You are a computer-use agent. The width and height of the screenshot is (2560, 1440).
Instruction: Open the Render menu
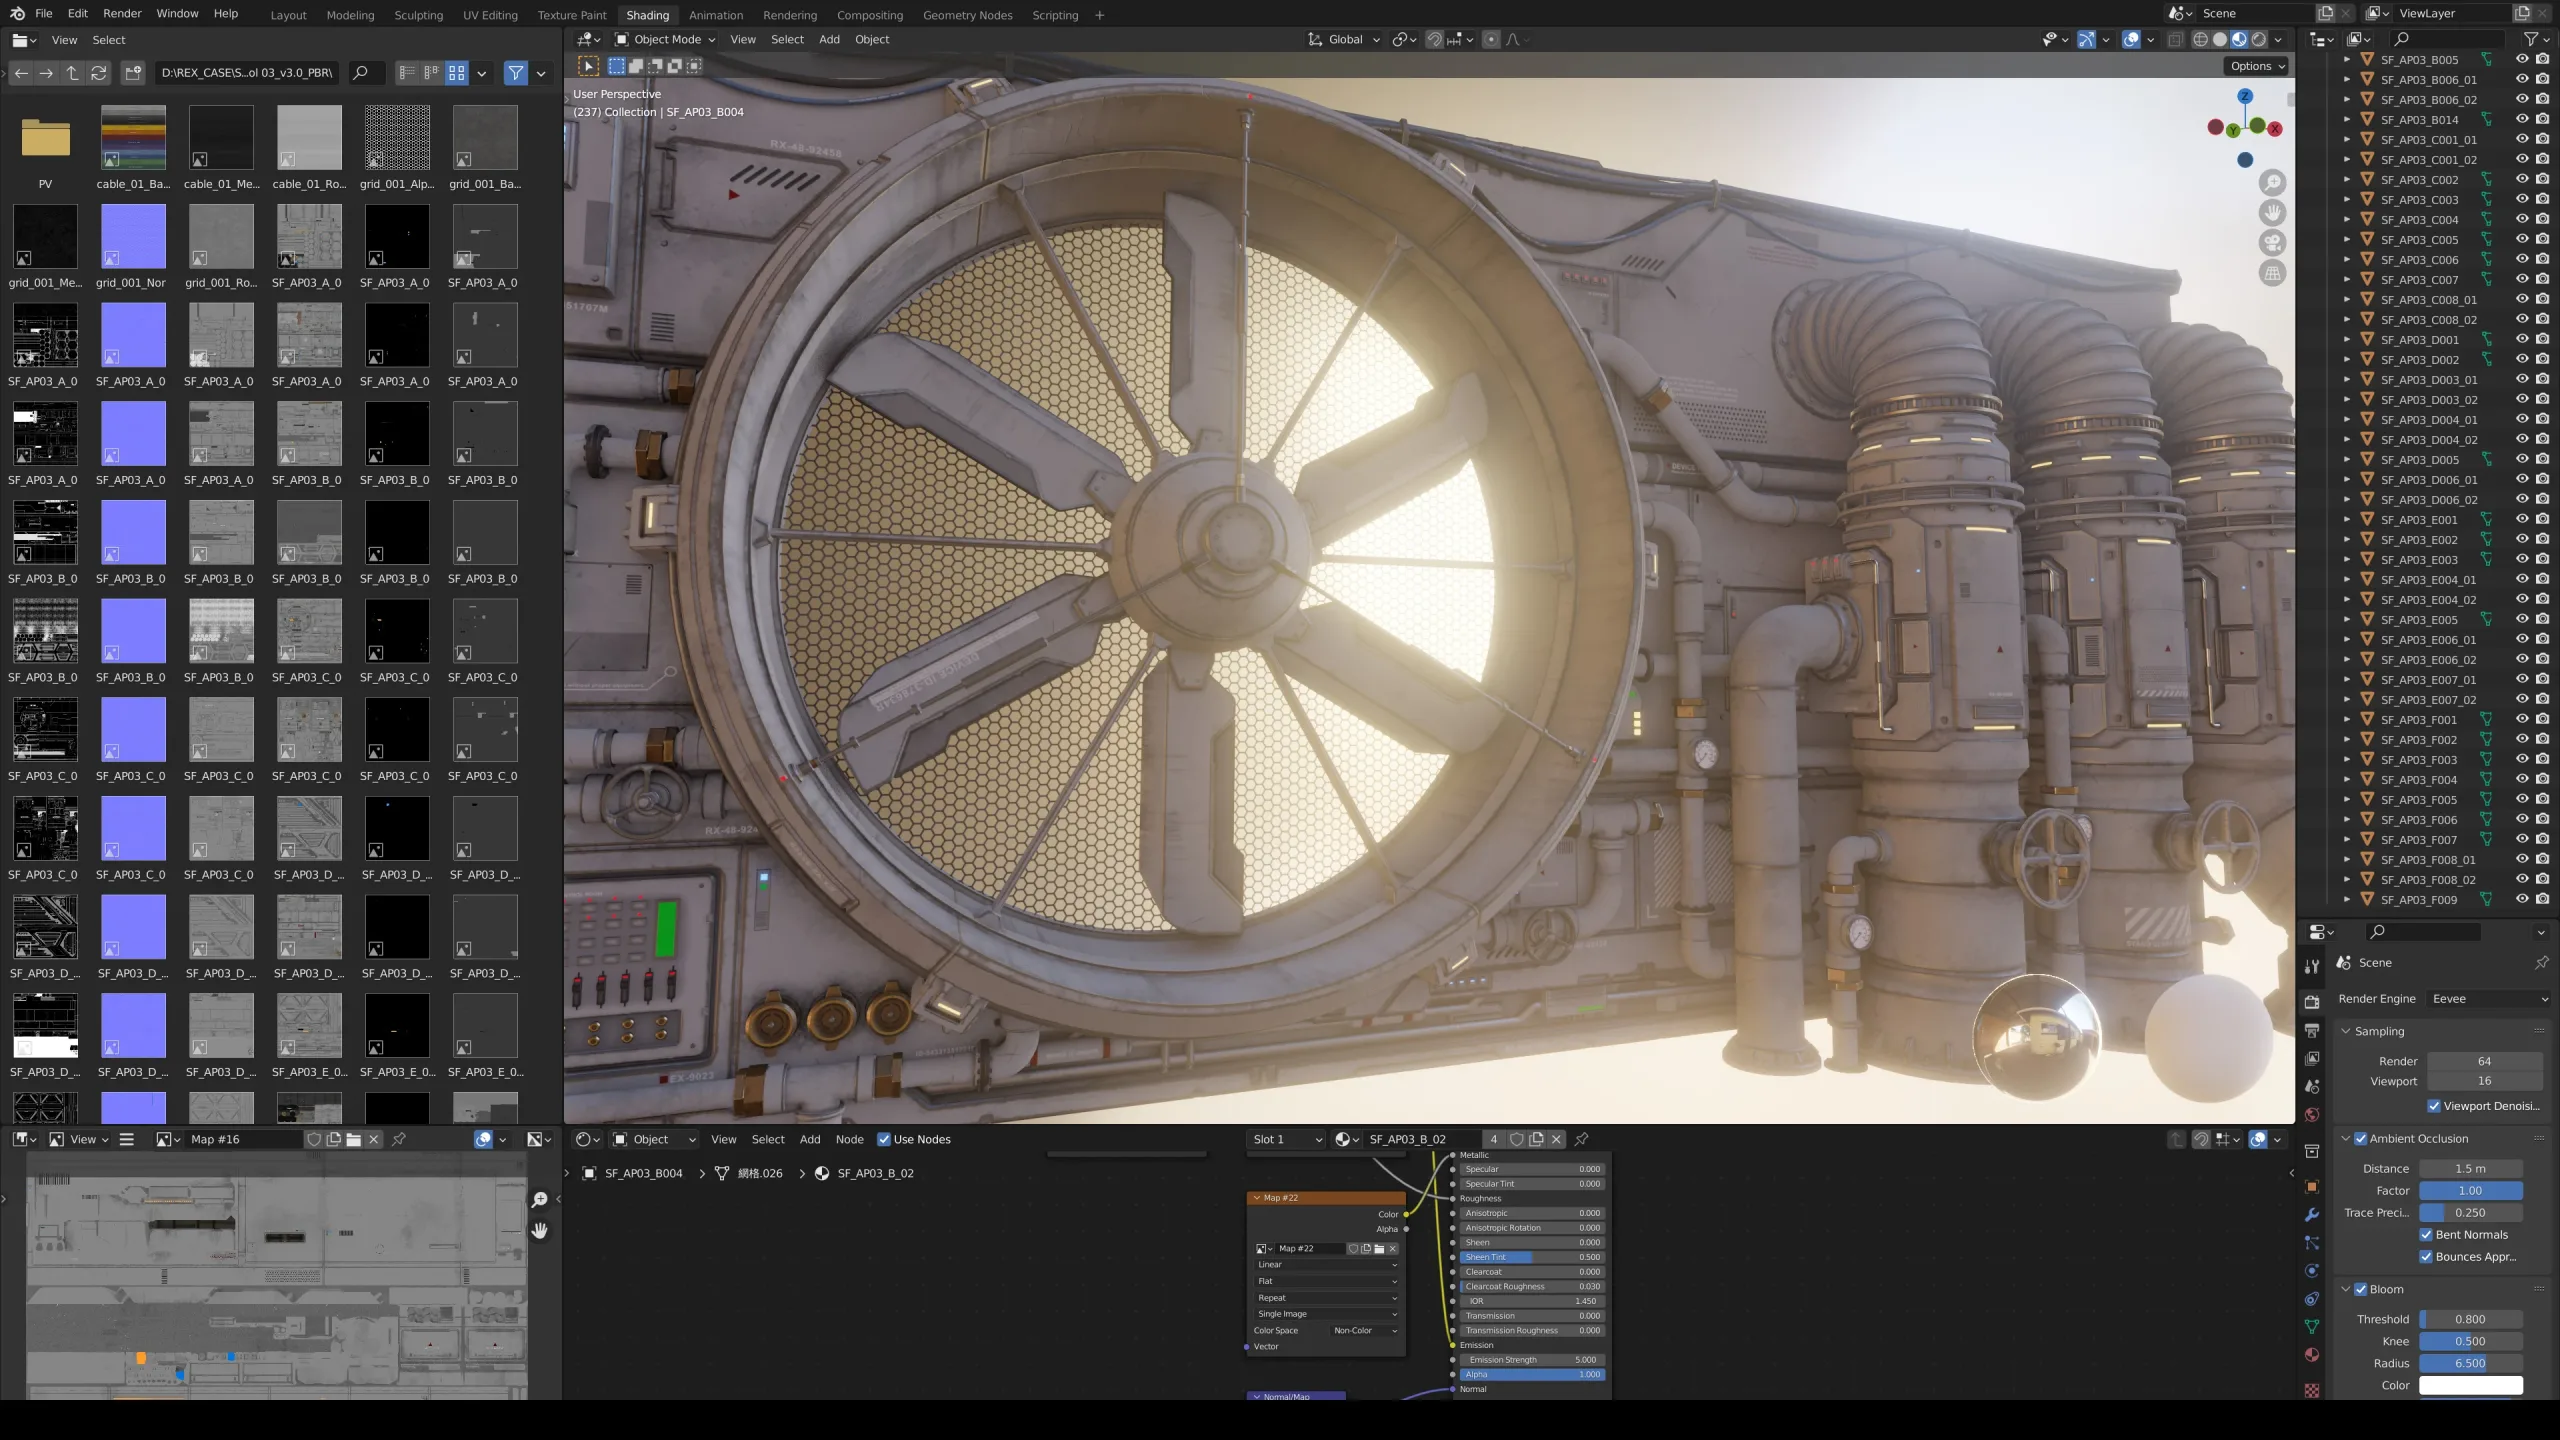(122, 14)
